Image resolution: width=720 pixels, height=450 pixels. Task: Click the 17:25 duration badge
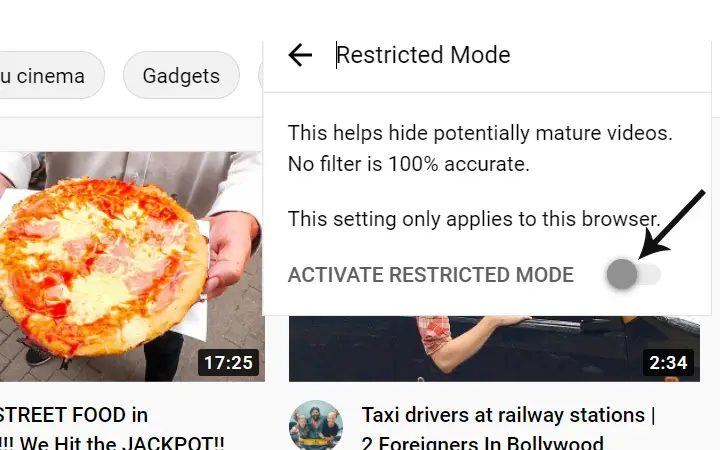click(x=228, y=362)
